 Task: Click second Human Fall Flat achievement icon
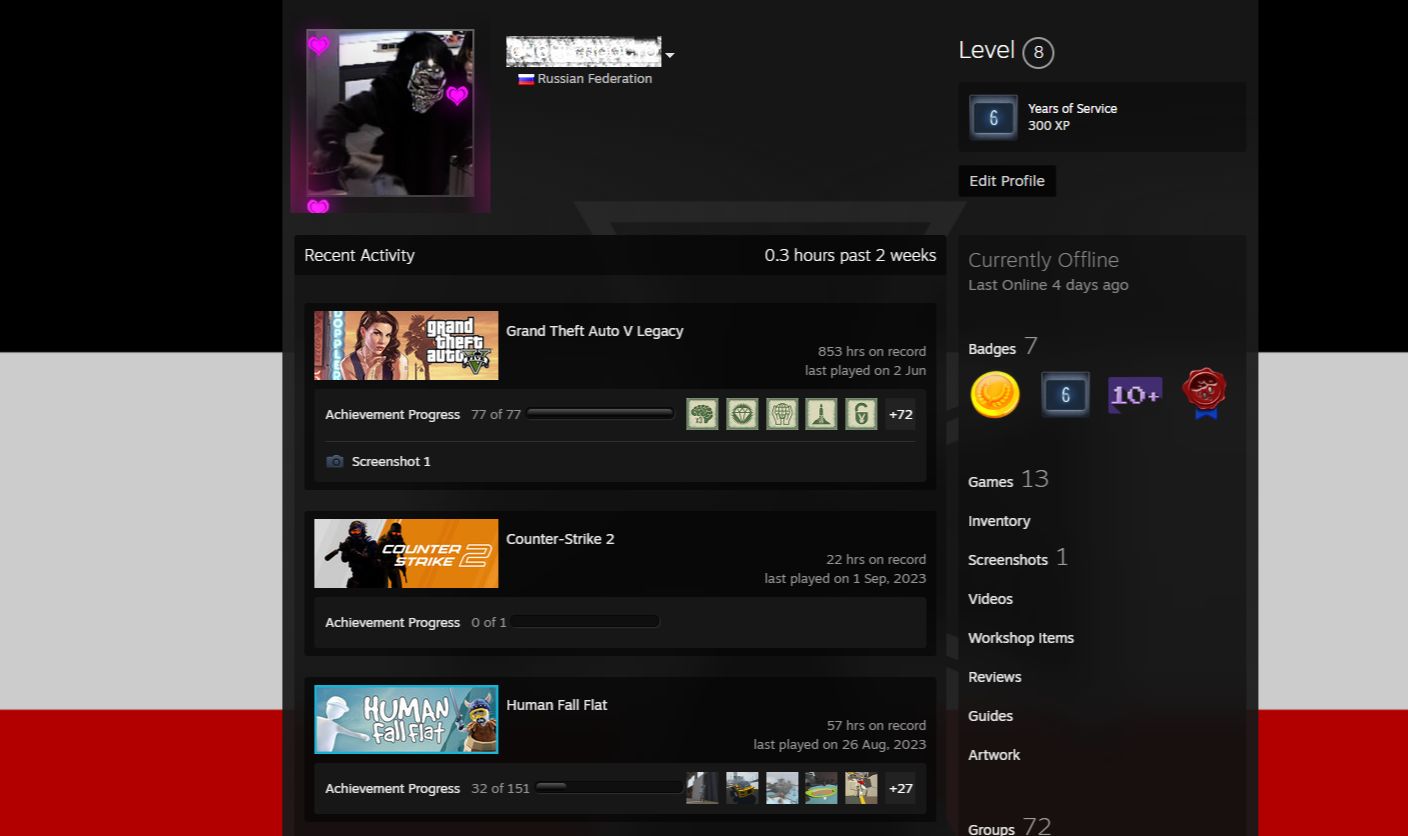point(742,788)
